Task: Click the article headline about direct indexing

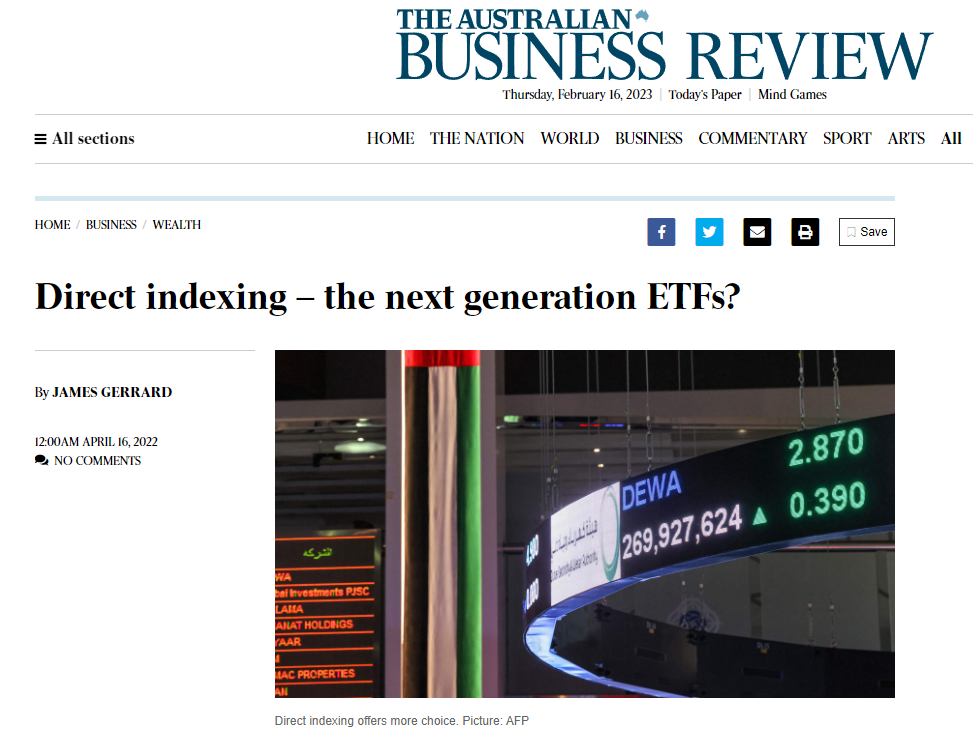Action: [x=388, y=297]
